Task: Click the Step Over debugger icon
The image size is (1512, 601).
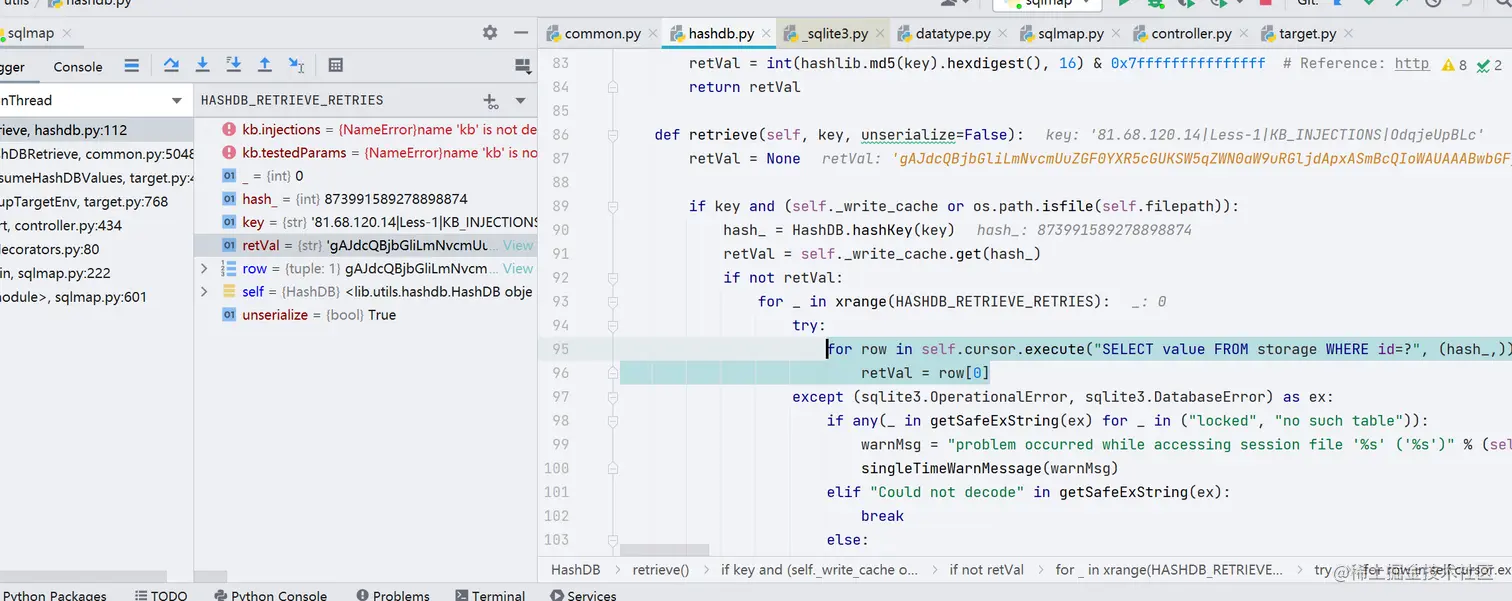Action: point(171,65)
